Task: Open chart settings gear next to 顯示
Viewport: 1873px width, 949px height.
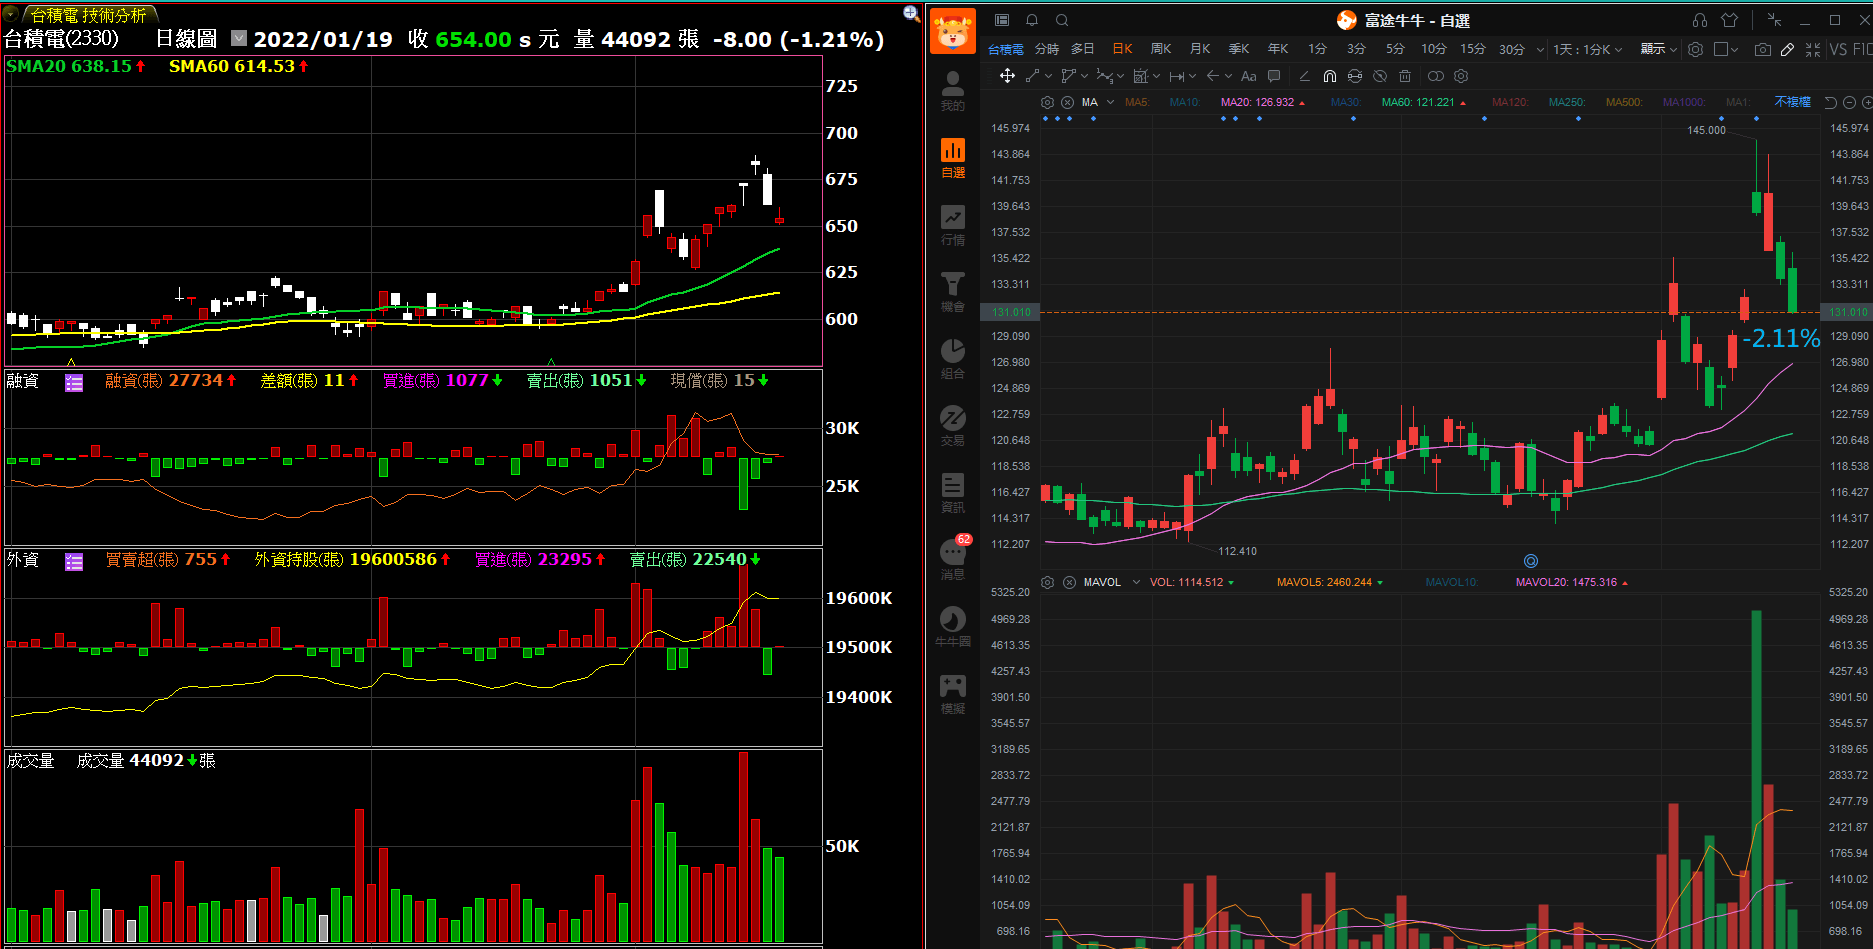Action: click(1696, 49)
